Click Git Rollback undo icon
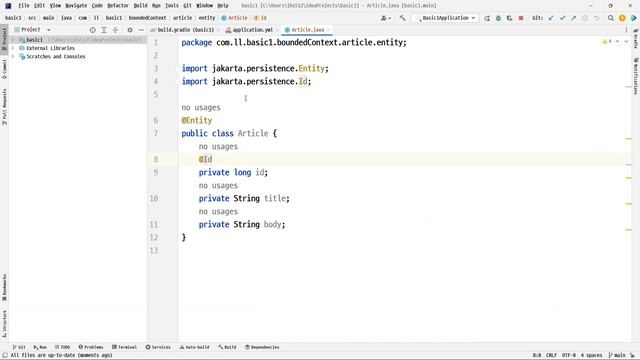 596,18
